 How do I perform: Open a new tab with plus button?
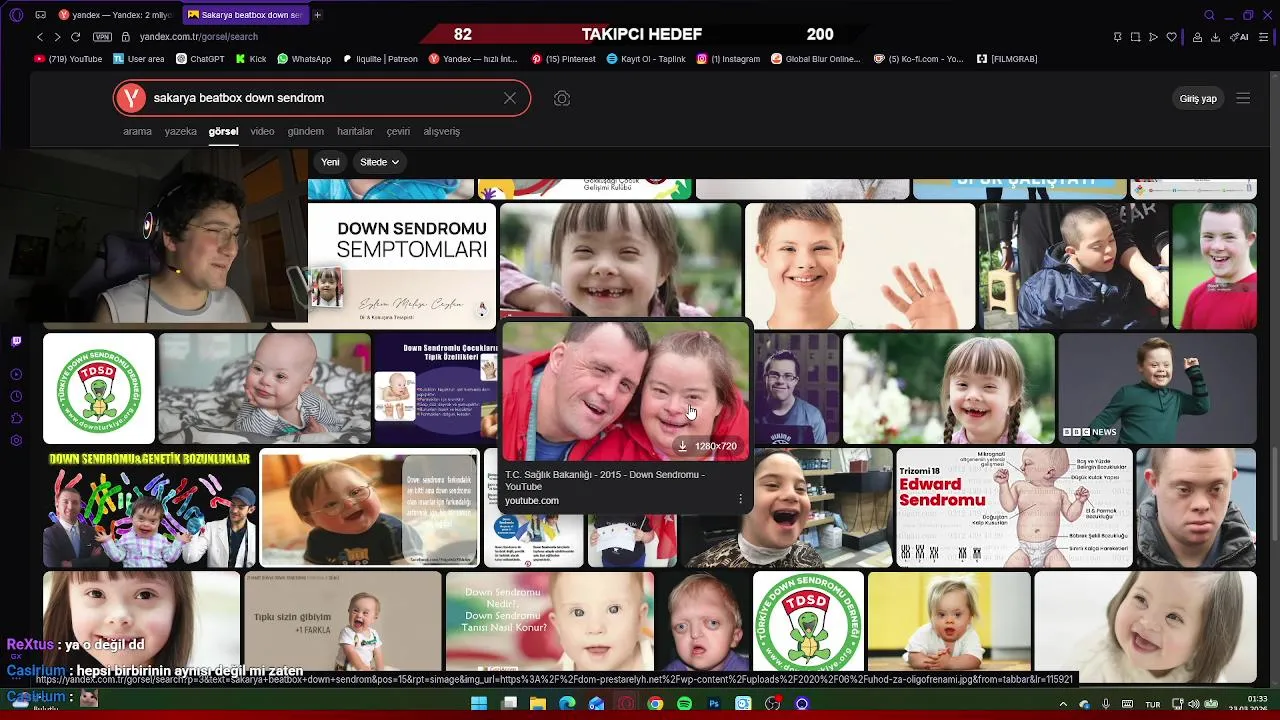317,15
